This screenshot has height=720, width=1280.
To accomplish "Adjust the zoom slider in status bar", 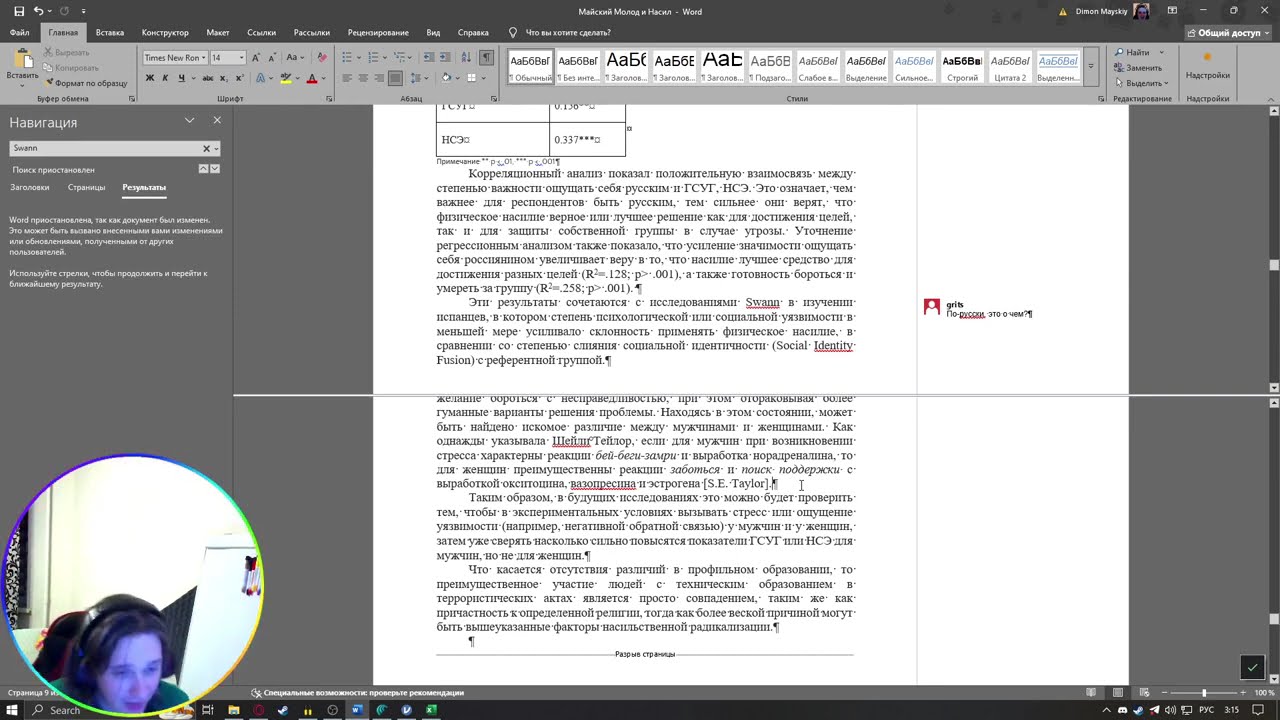I will [x=1204, y=693].
